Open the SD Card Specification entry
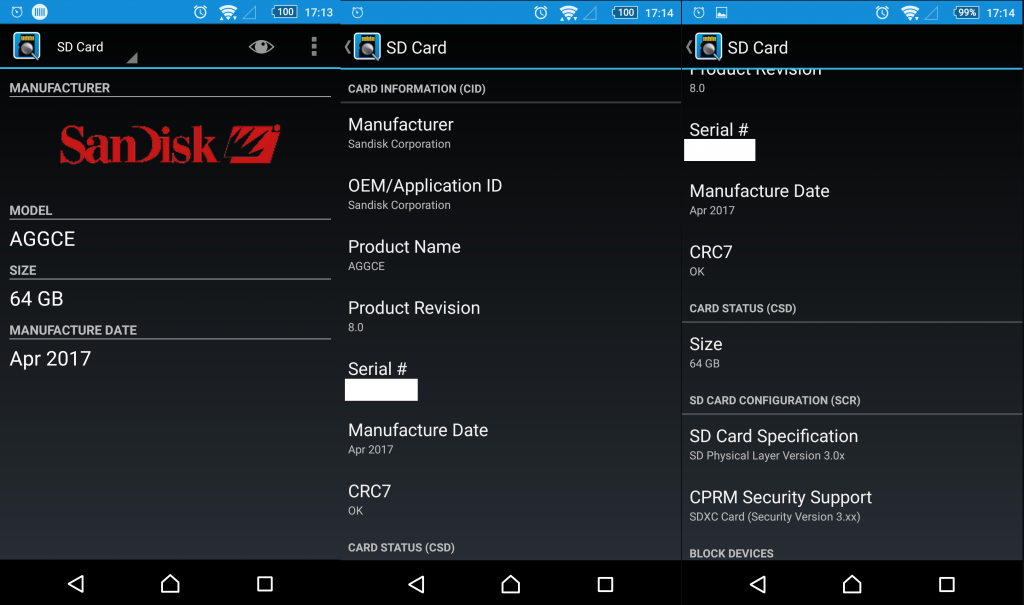Screen dimensions: 1024x605 pyautogui.click(x=852, y=445)
